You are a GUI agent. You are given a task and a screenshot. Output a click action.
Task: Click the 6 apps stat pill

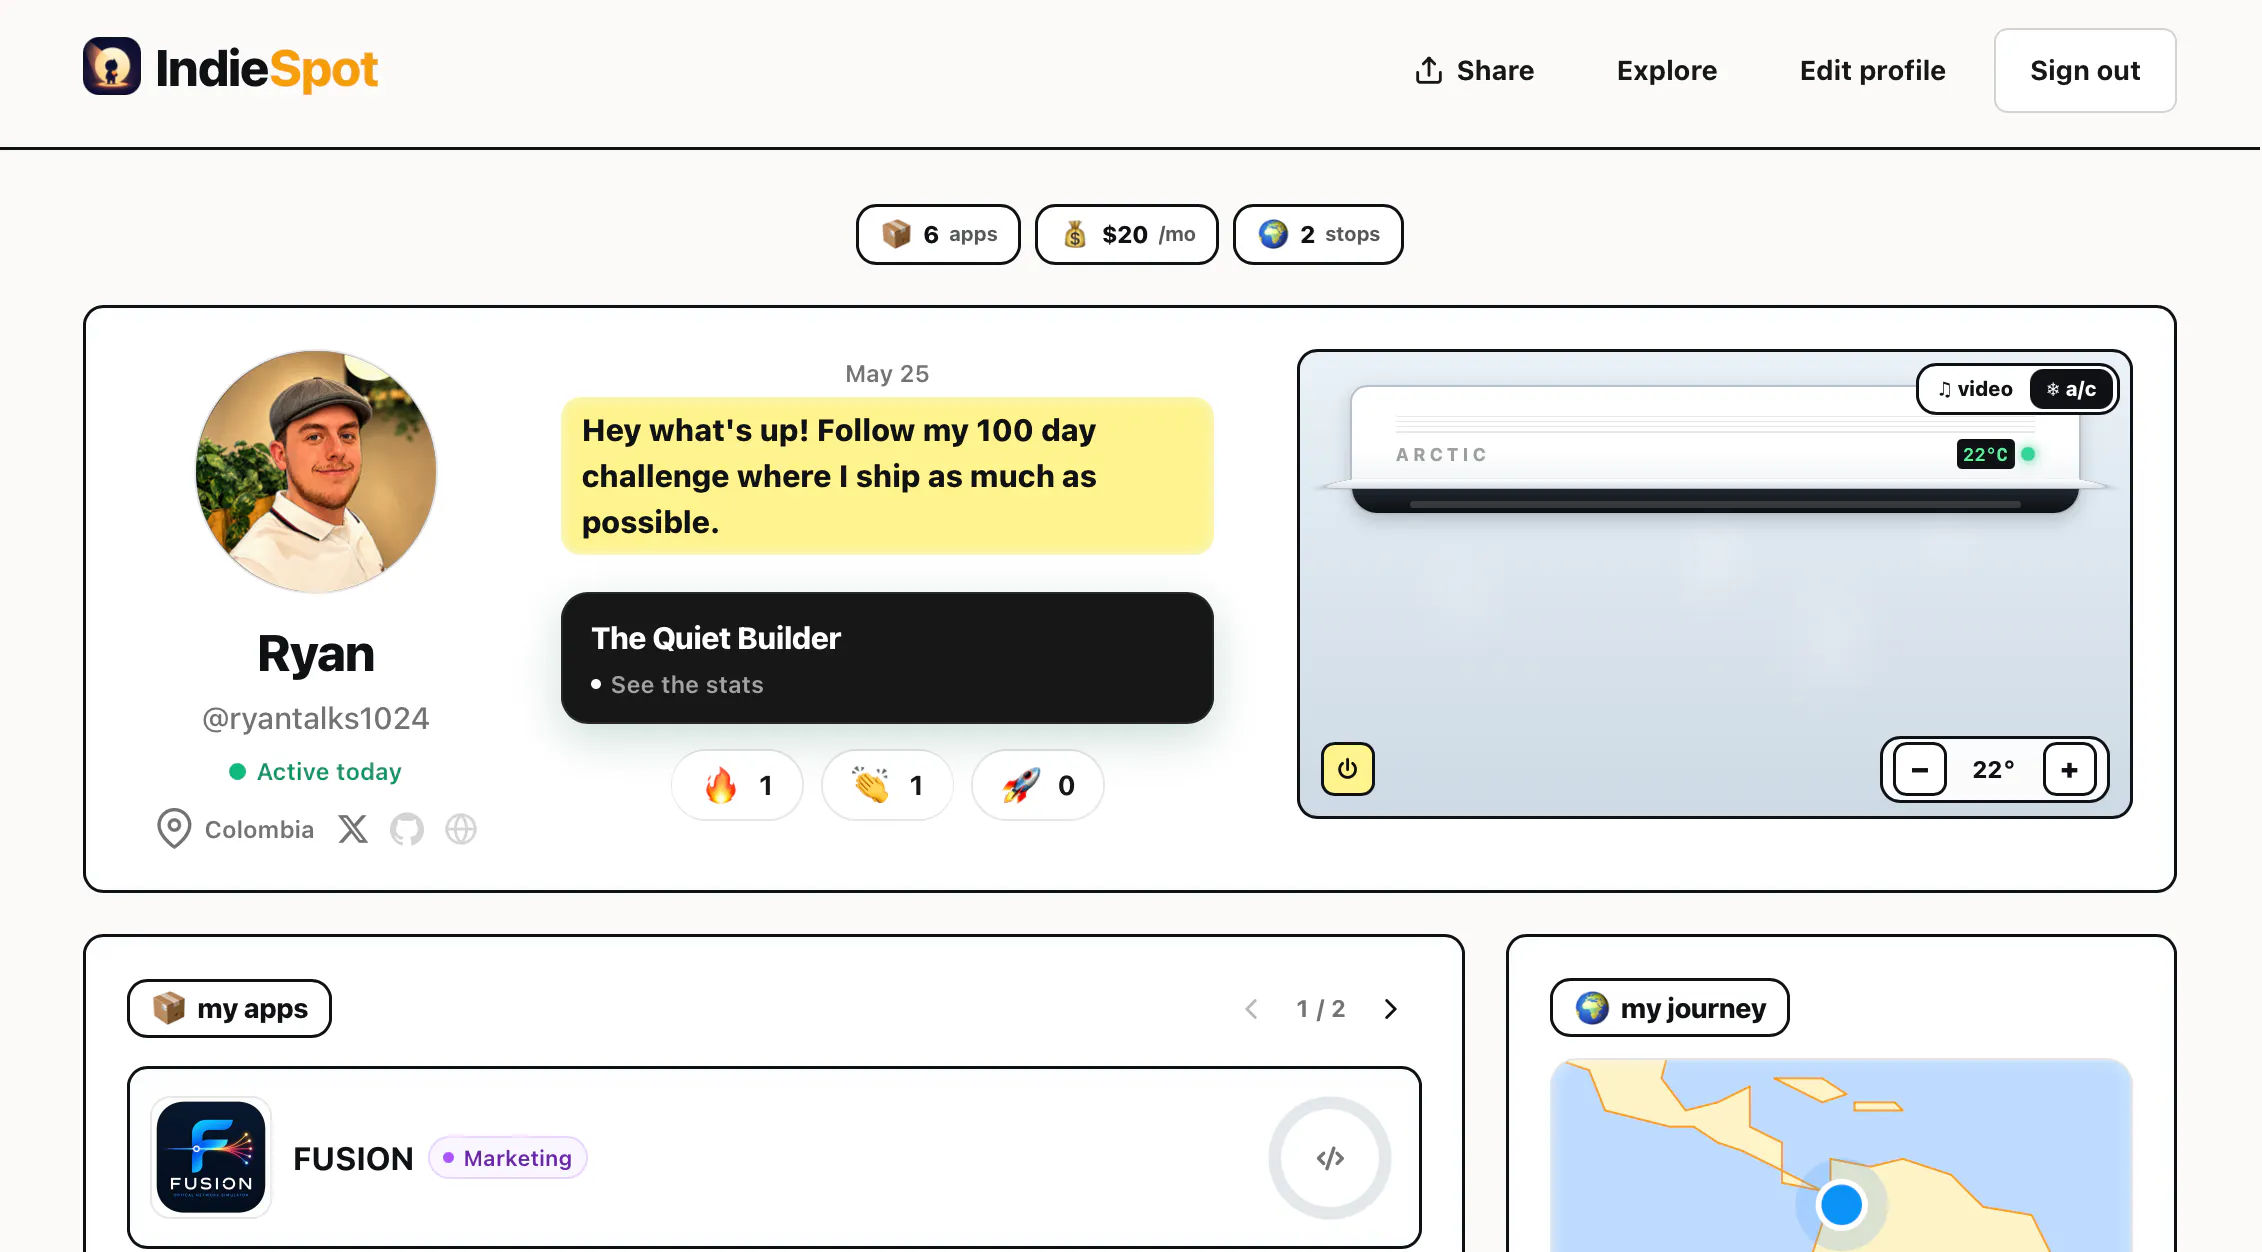click(x=938, y=234)
